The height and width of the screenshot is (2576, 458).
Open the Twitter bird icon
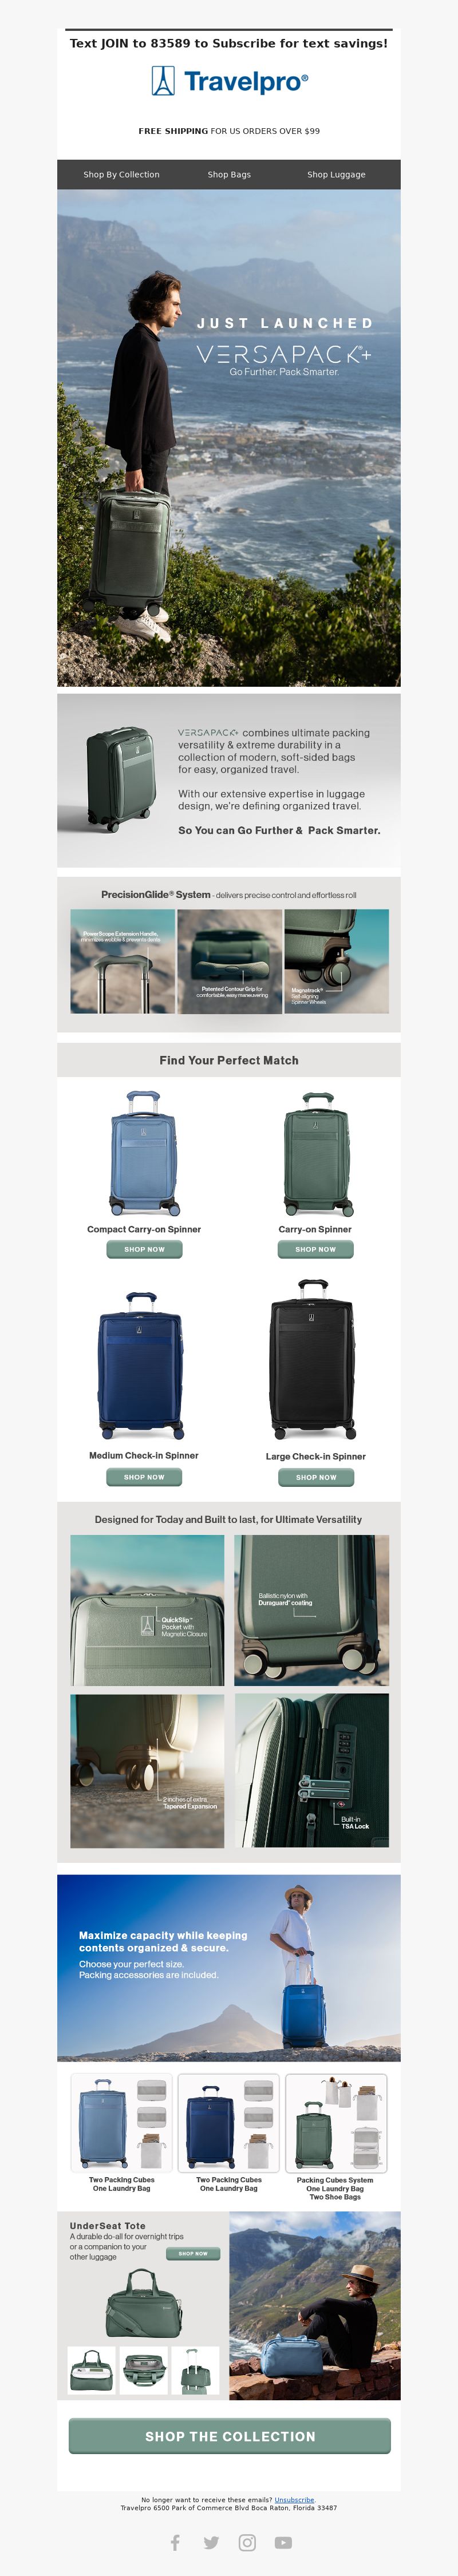(x=211, y=2543)
